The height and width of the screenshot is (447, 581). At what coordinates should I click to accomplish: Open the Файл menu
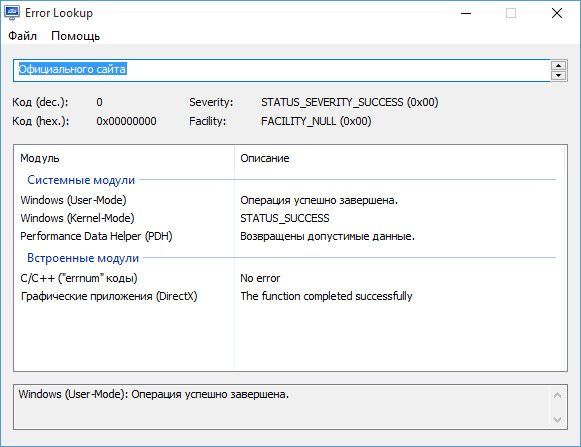pos(22,36)
